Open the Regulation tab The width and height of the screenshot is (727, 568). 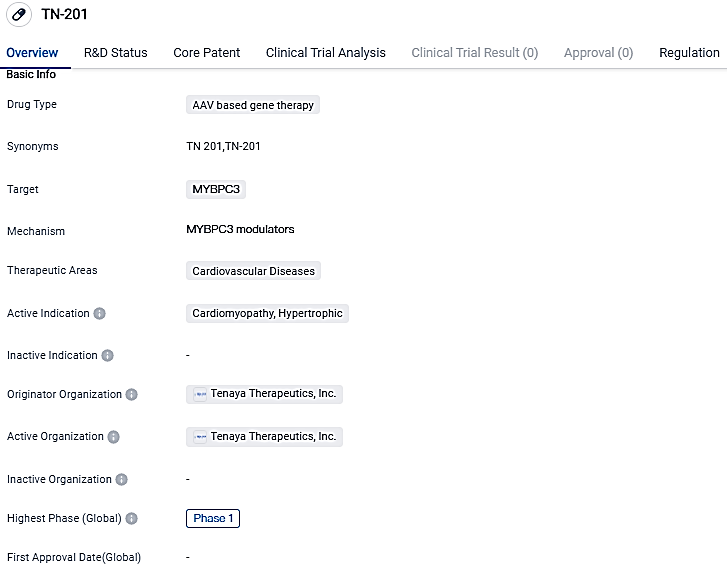689,53
